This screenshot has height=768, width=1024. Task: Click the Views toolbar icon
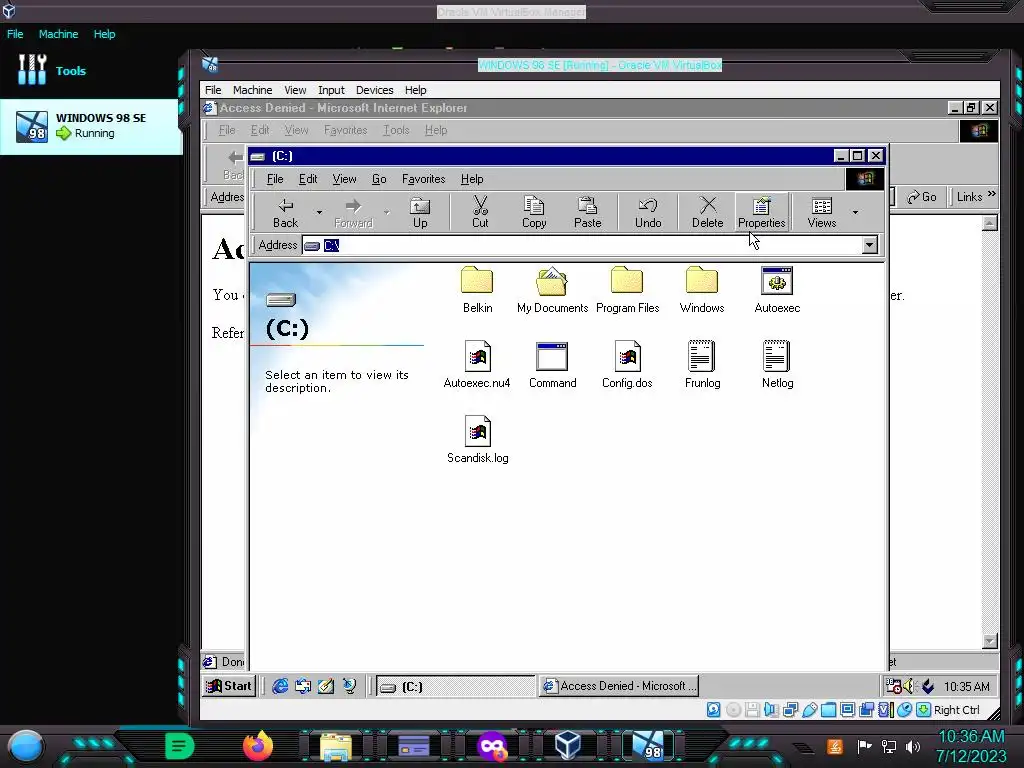click(x=822, y=212)
